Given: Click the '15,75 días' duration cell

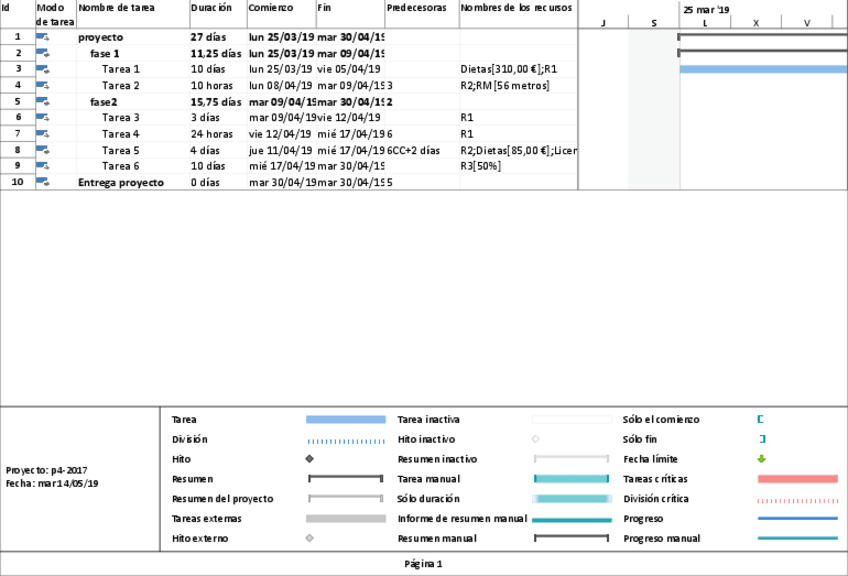Looking at the screenshot, I should [x=216, y=102].
